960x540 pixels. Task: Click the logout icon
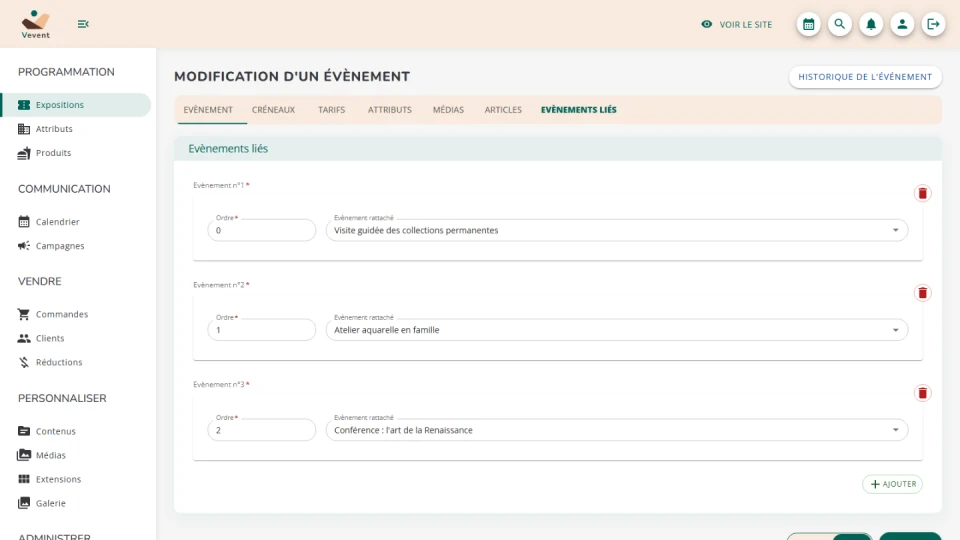[x=934, y=24]
